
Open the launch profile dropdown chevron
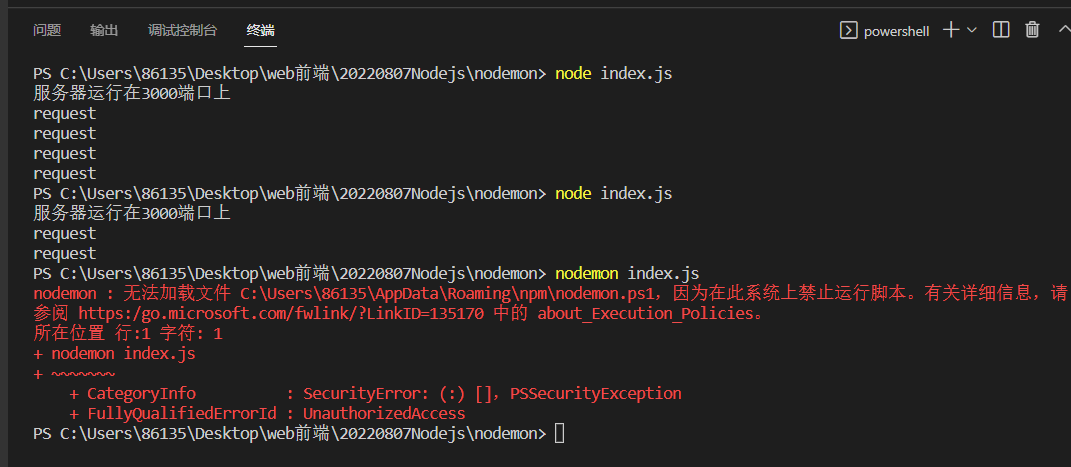coord(971,30)
